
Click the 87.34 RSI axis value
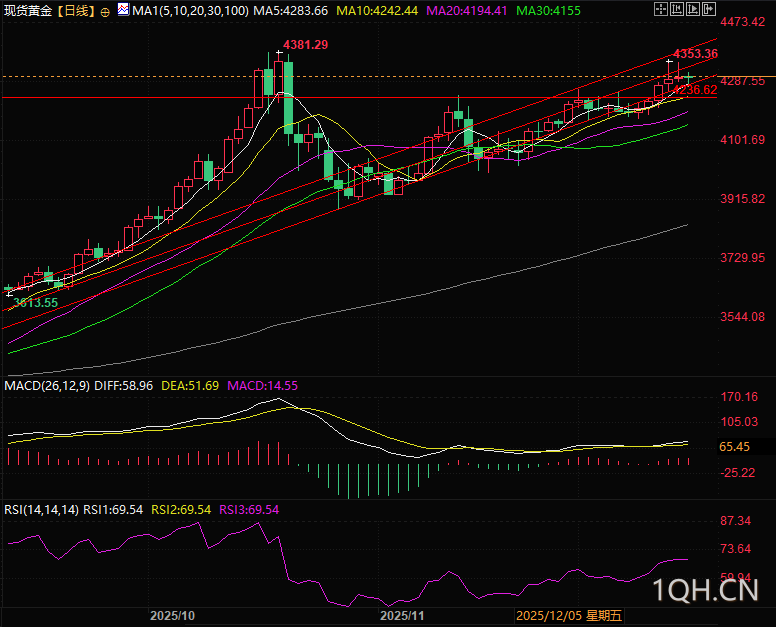pos(735,520)
